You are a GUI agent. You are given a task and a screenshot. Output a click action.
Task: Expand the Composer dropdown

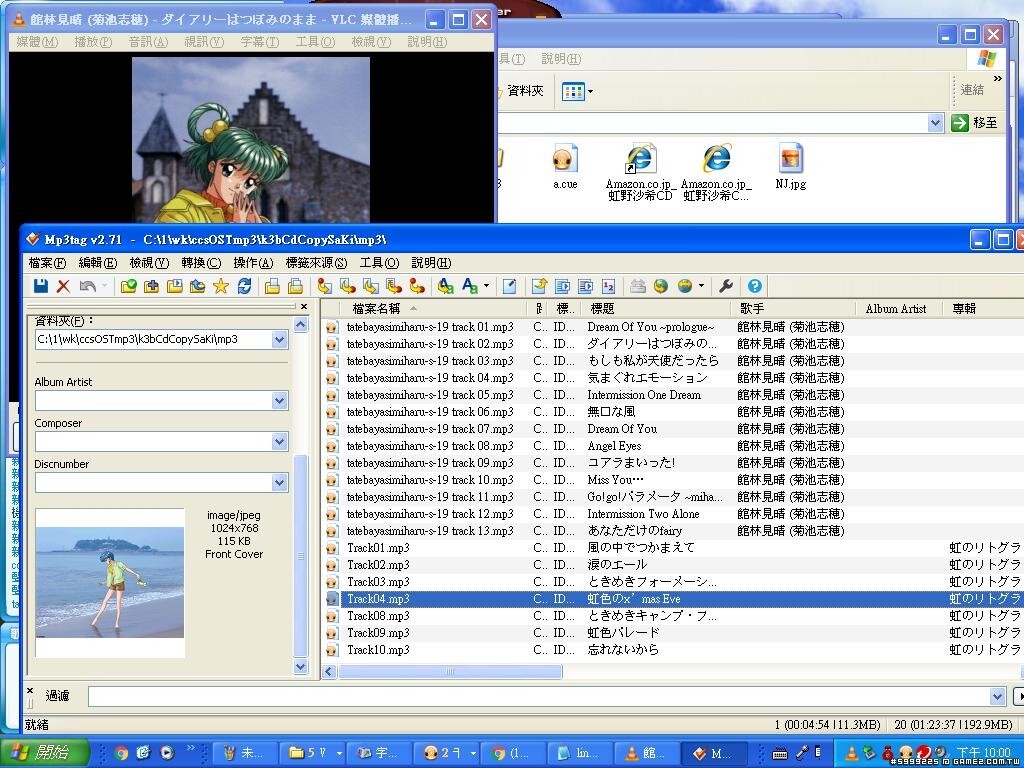(279, 441)
